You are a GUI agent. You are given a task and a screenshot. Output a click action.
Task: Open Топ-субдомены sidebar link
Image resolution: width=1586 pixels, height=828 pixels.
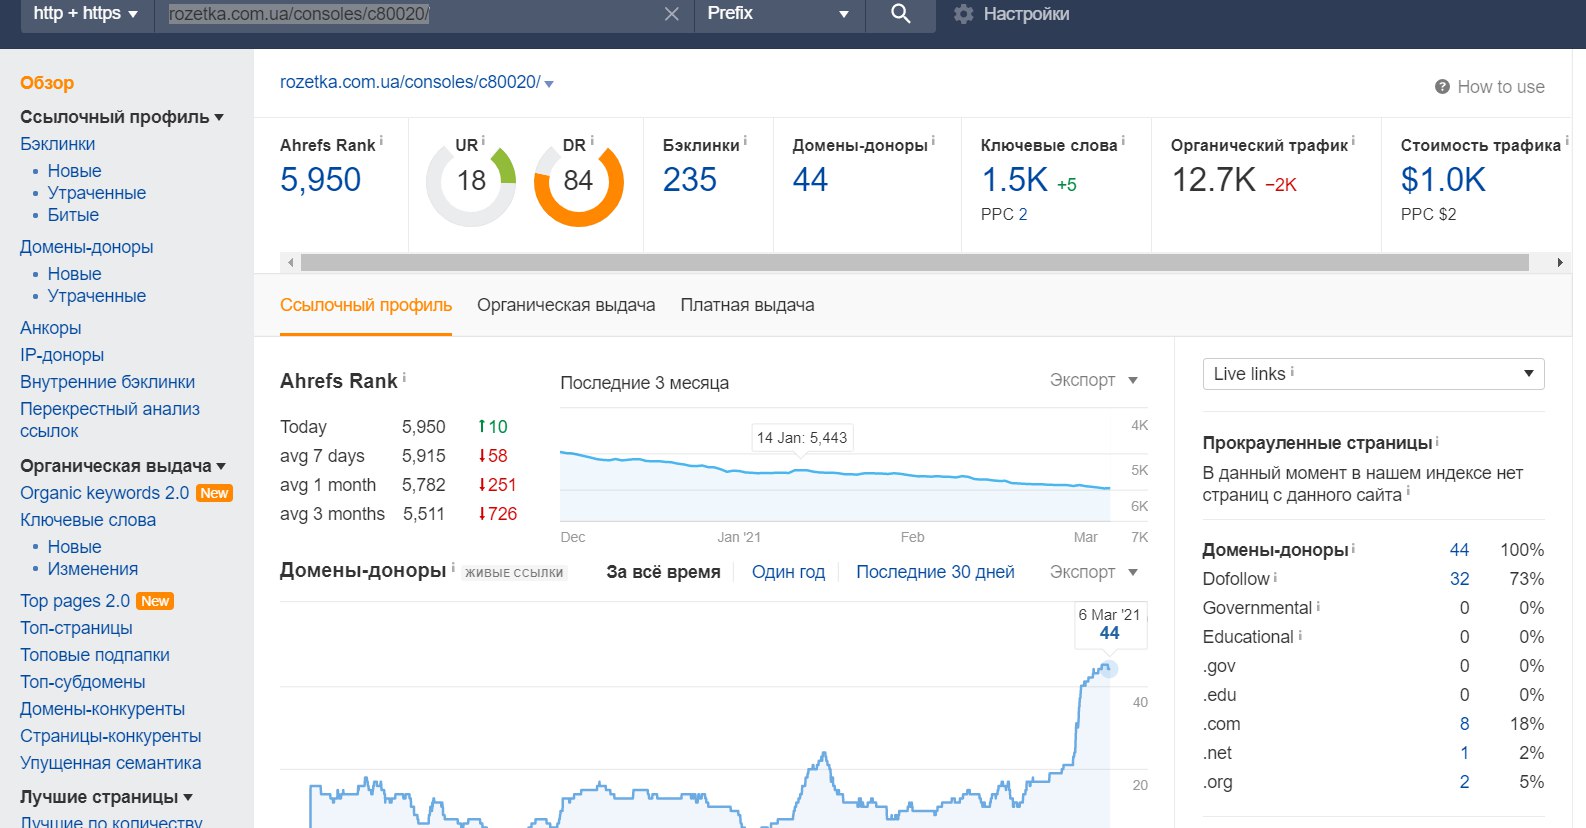coord(82,682)
